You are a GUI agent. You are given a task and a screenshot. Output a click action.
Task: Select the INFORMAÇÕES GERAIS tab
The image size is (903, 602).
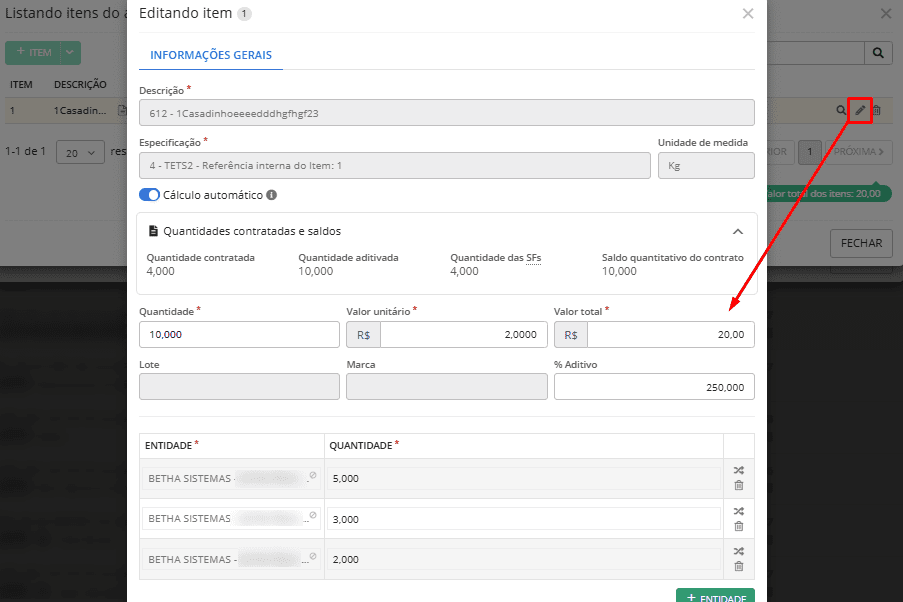(210, 55)
